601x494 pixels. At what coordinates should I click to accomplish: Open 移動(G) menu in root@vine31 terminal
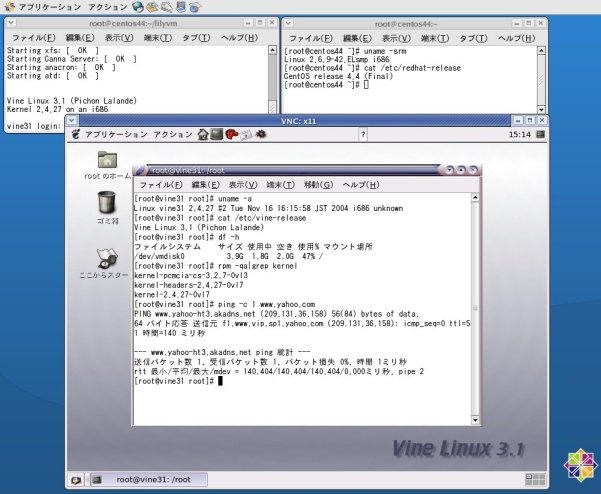coord(319,185)
